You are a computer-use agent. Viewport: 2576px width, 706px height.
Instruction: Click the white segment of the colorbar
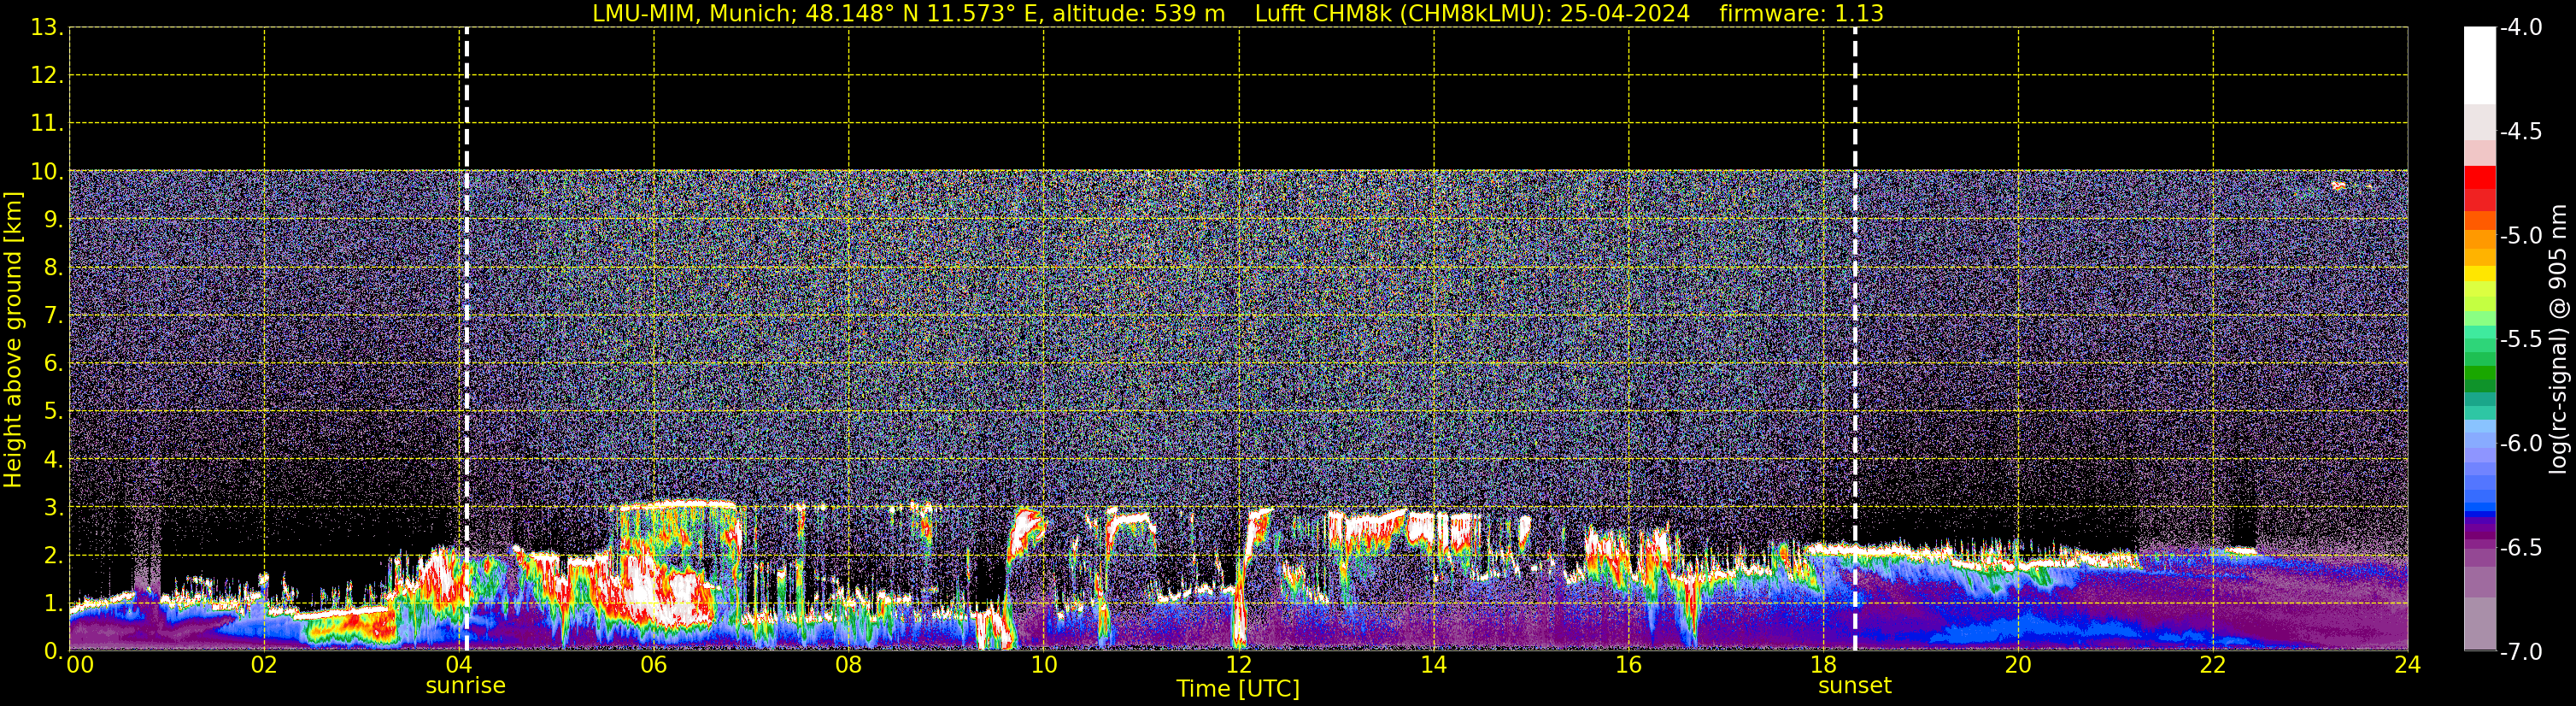tap(2480, 65)
